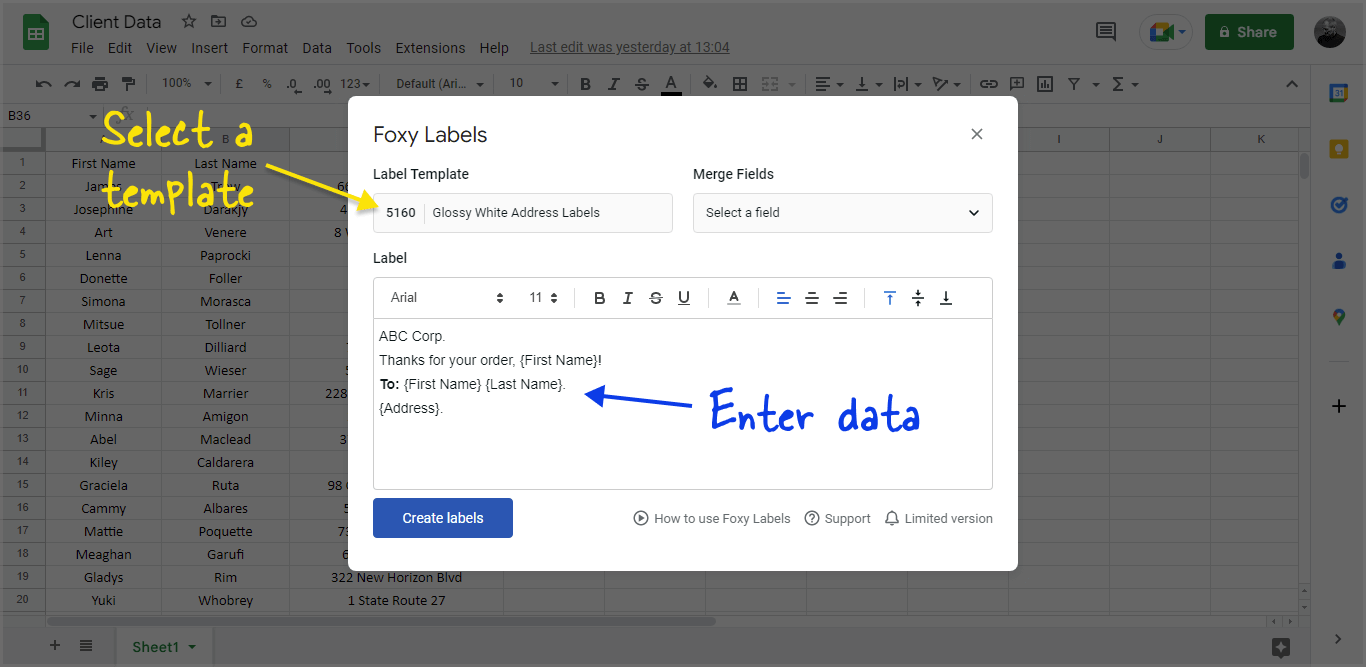The width and height of the screenshot is (1366, 667).
Task: Click add sheet plus button
Action: [x=55, y=646]
